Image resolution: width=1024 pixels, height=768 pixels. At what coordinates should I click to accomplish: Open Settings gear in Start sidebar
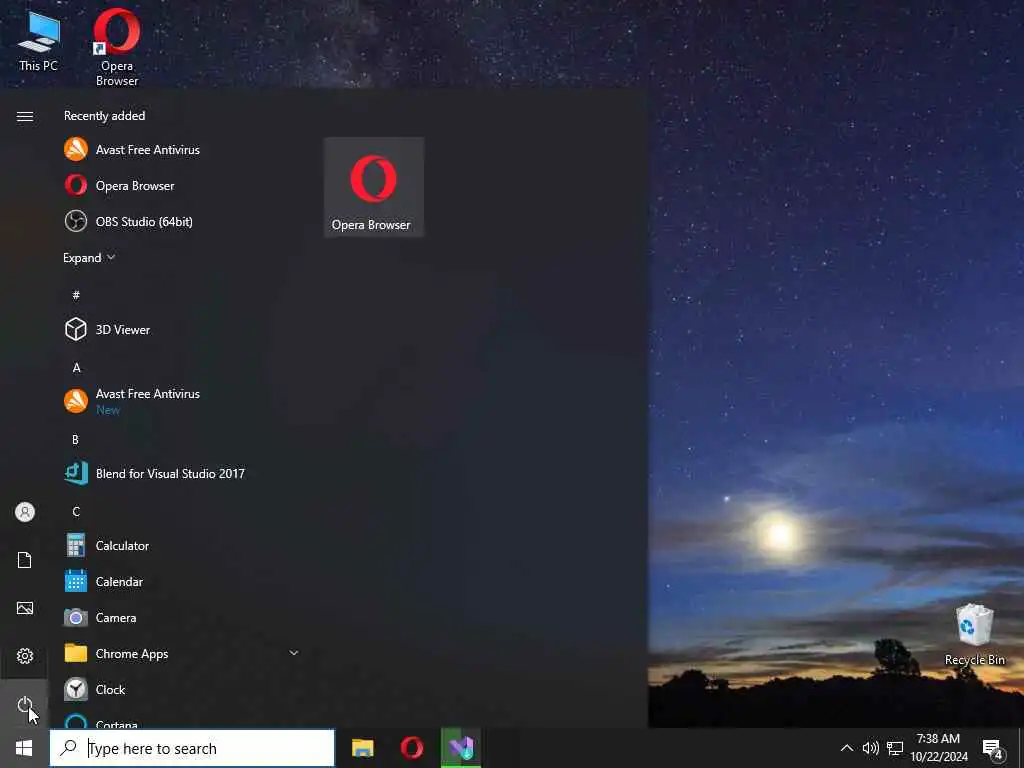click(25, 656)
